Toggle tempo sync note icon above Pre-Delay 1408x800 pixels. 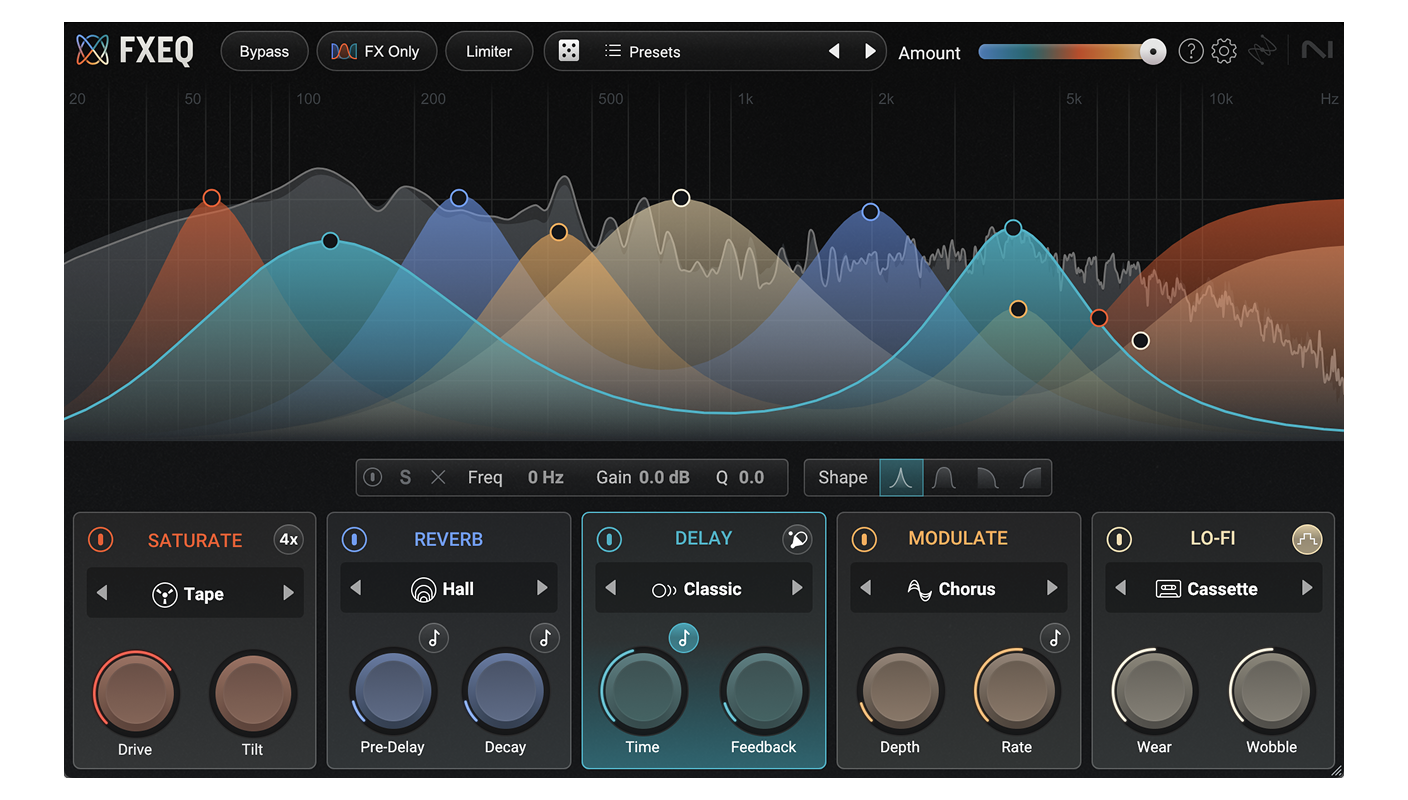click(x=433, y=637)
